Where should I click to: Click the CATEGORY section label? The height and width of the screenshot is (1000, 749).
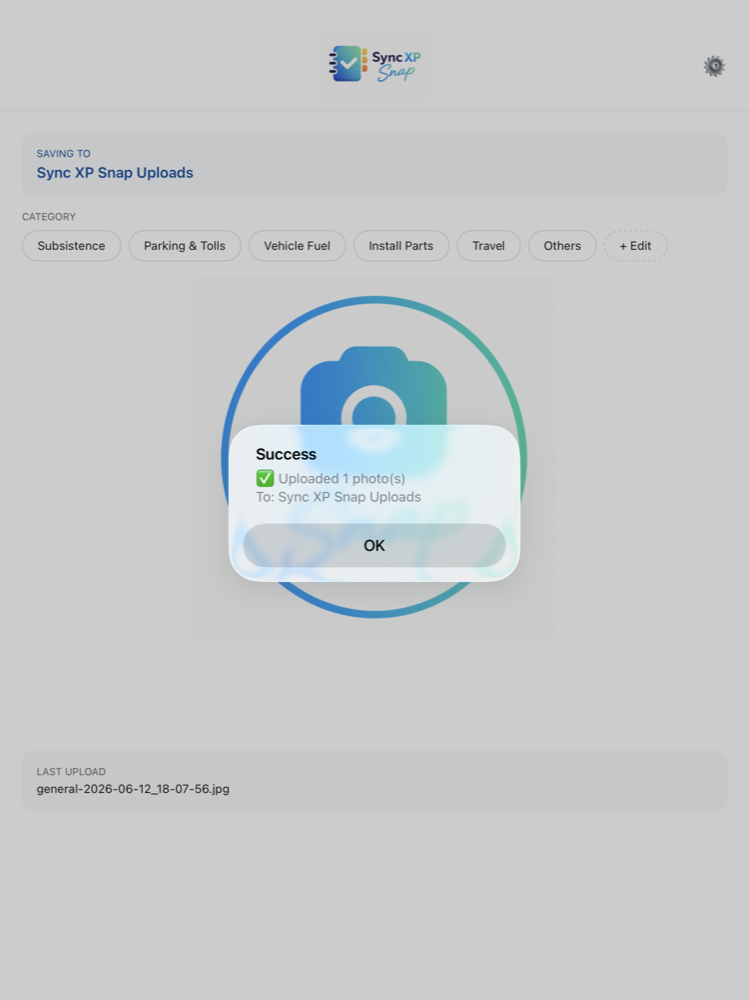click(x=48, y=217)
